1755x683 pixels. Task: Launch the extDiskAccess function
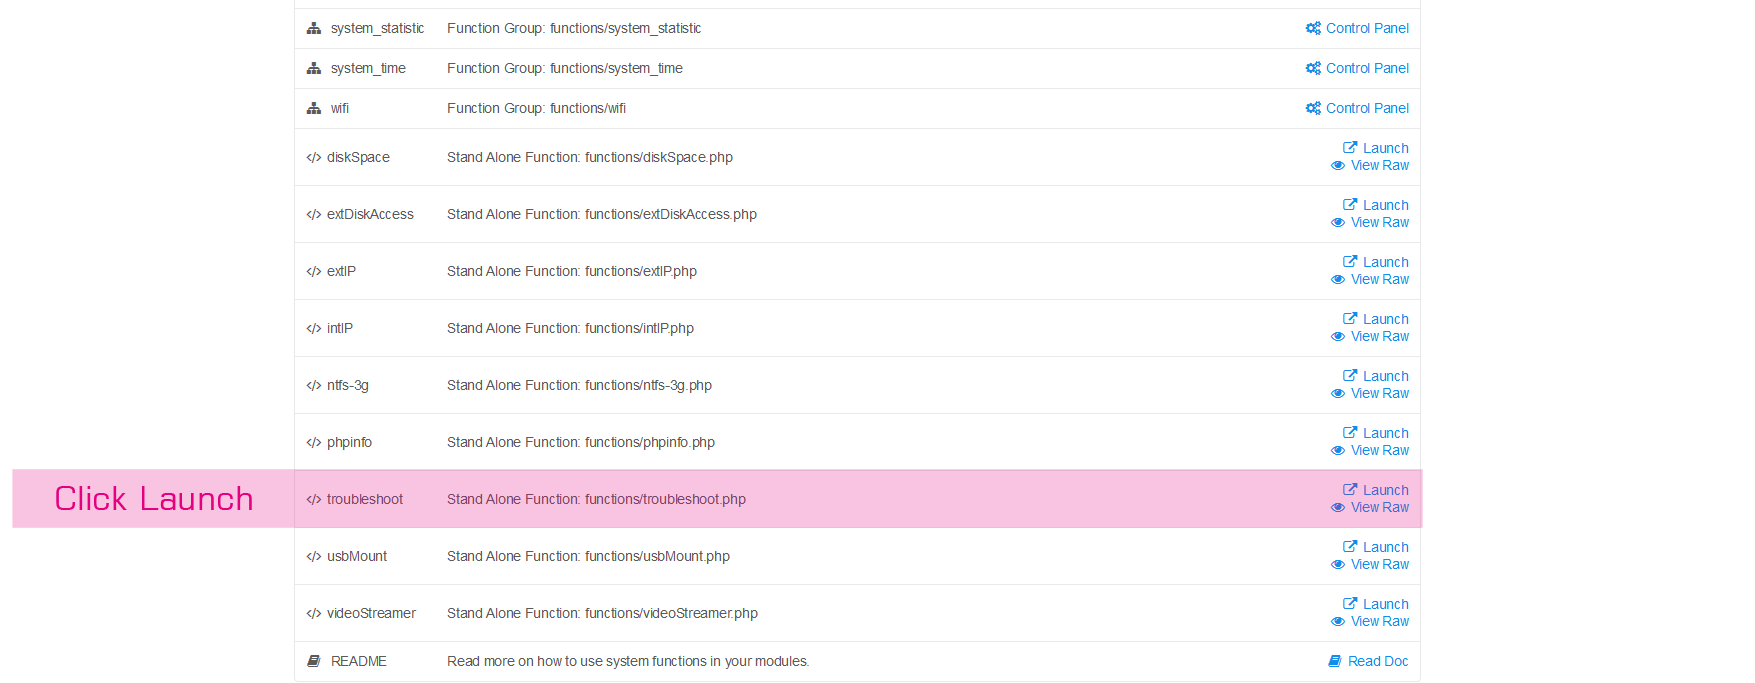tap(1384, 205)
